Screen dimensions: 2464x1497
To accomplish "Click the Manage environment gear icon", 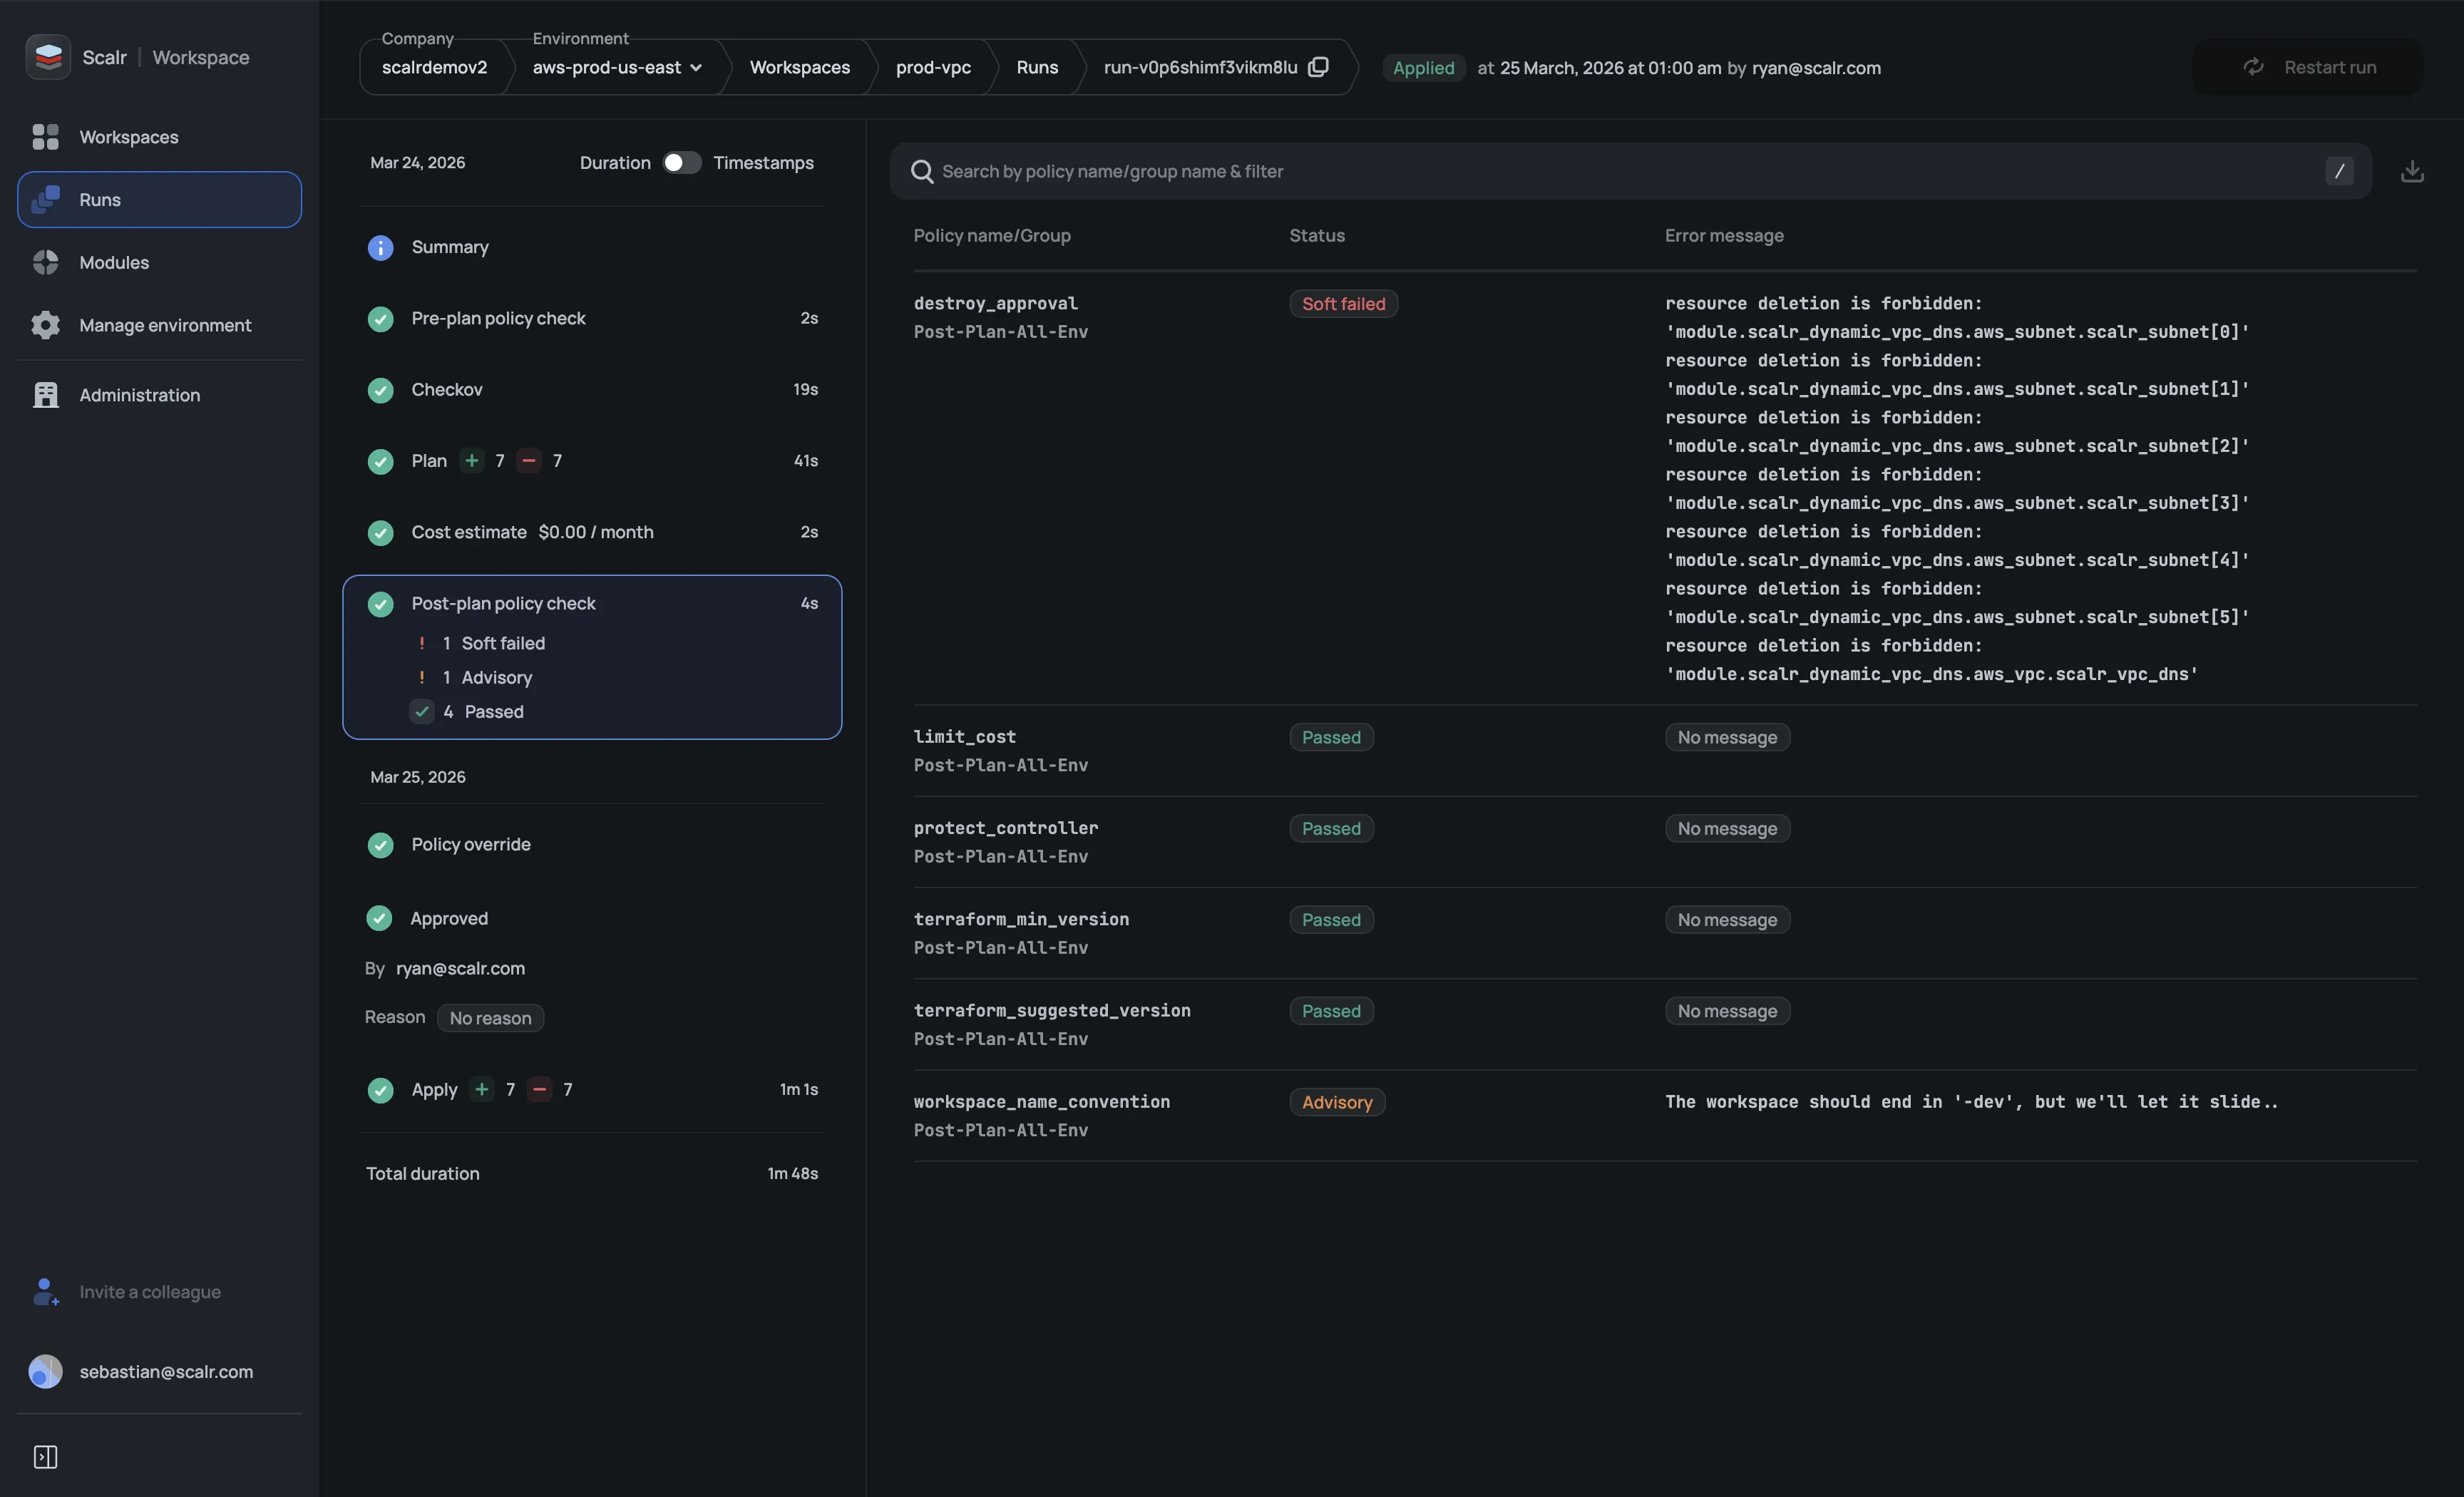I will coord(45,324).
